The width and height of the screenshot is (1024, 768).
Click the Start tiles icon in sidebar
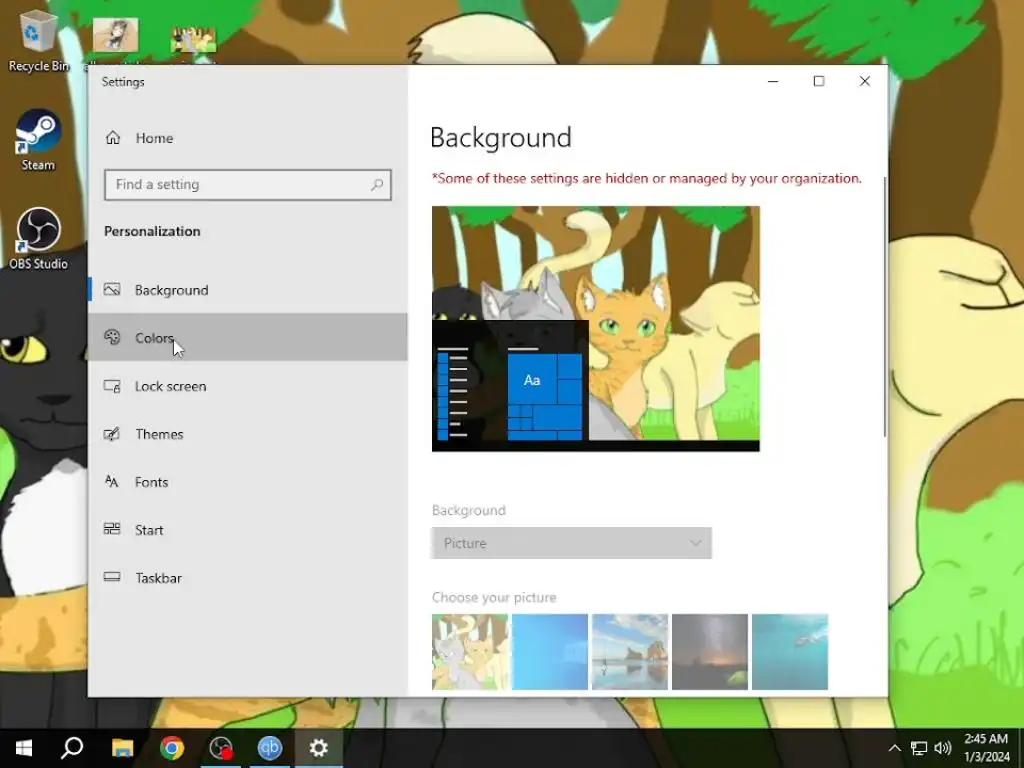[x=112, y=530]
